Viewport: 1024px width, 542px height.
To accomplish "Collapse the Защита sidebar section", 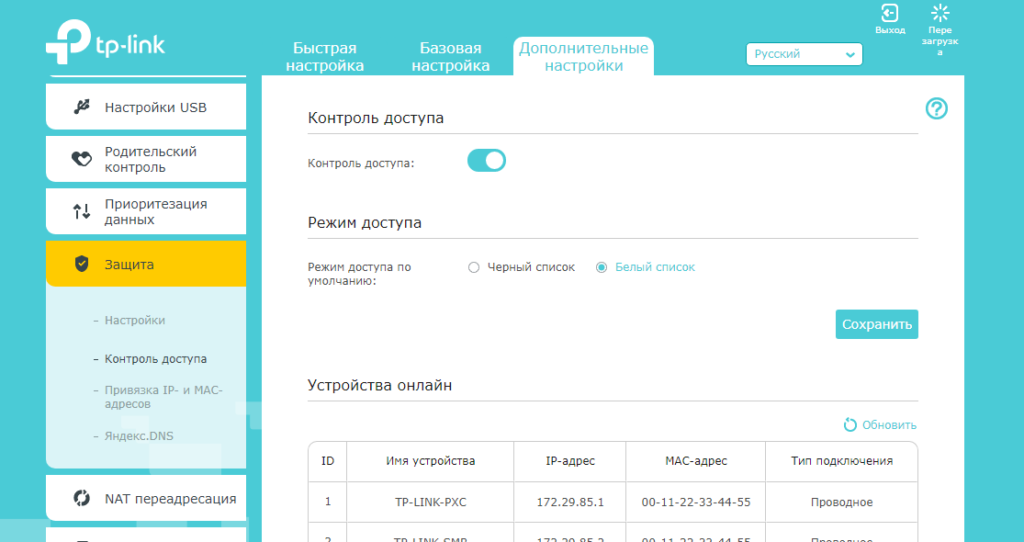I will coord(146,264).
